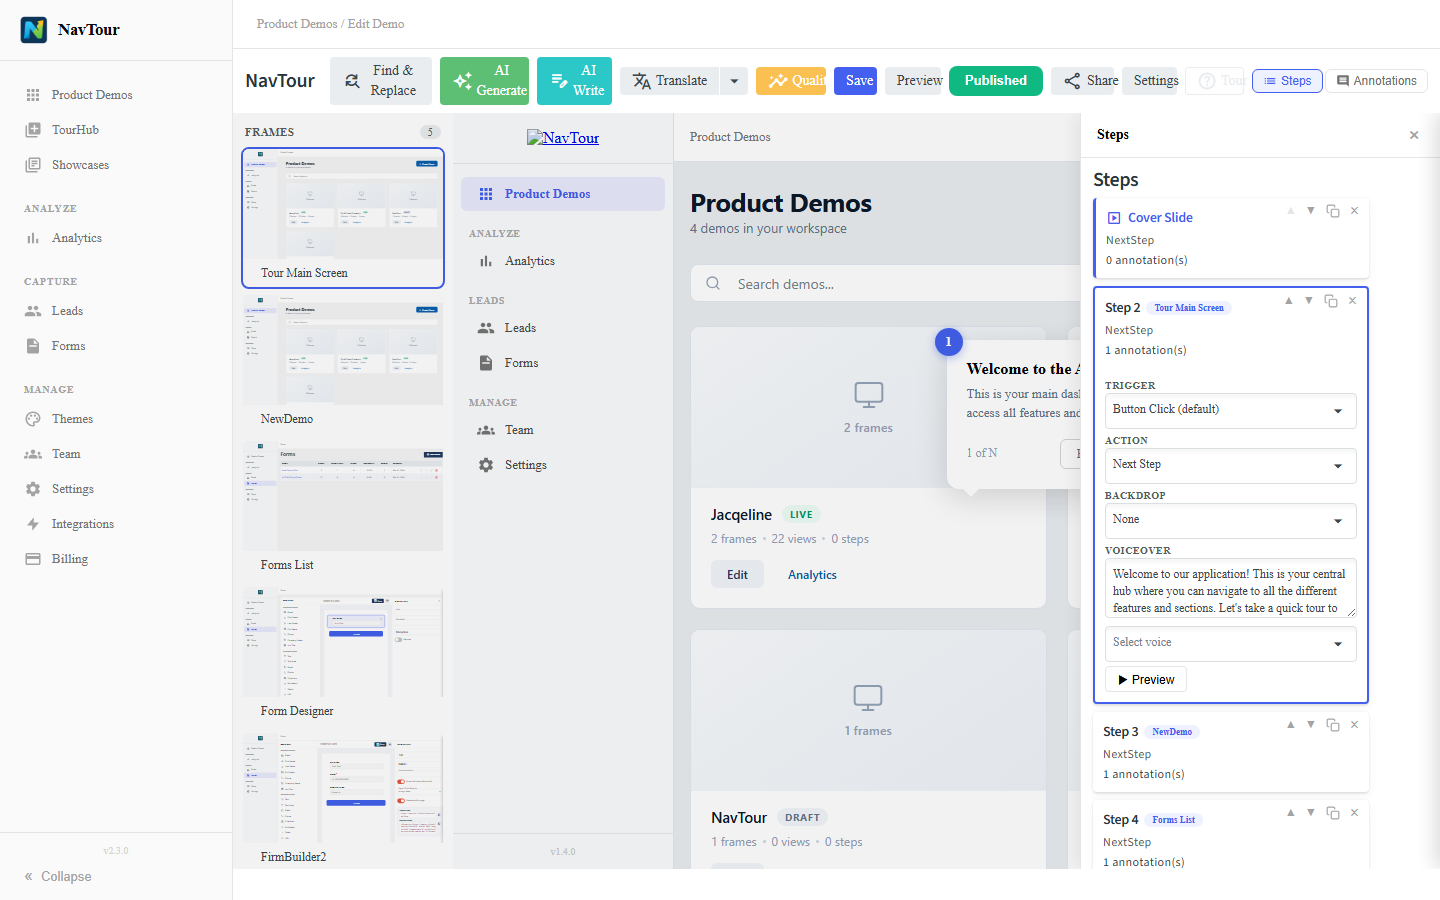The height and width of the screenshot is (900, 1440).
Task: Play the voiceover Preview
Action: (x=1146, y=680)
